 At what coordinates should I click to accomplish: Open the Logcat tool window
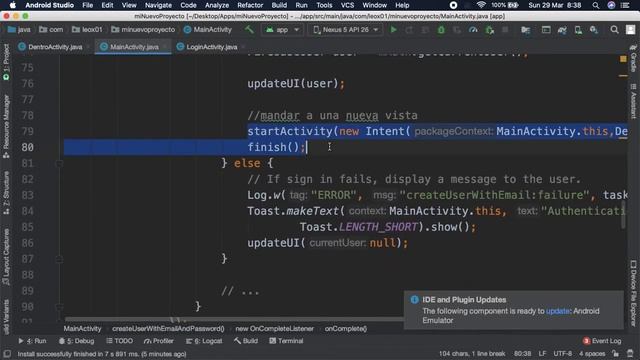coord(204,341)
